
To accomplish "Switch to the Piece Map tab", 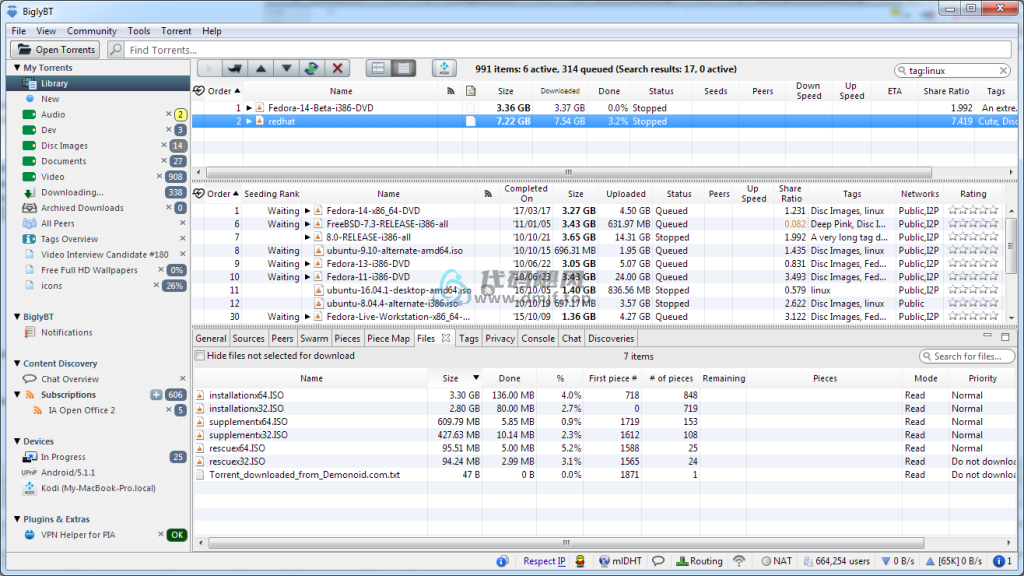I will [x=388, y=338].
